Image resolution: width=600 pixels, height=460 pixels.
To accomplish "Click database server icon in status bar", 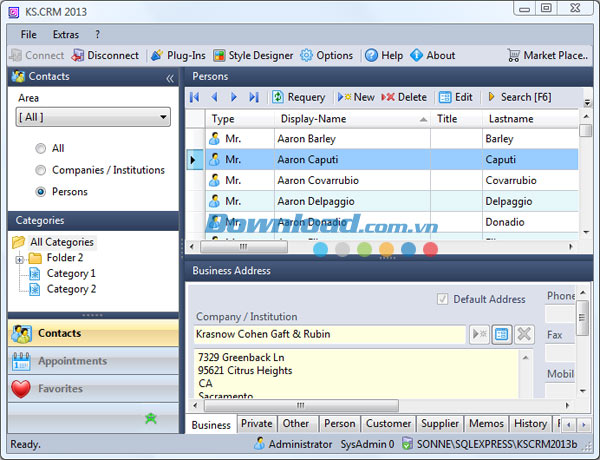I will (407, 444).
